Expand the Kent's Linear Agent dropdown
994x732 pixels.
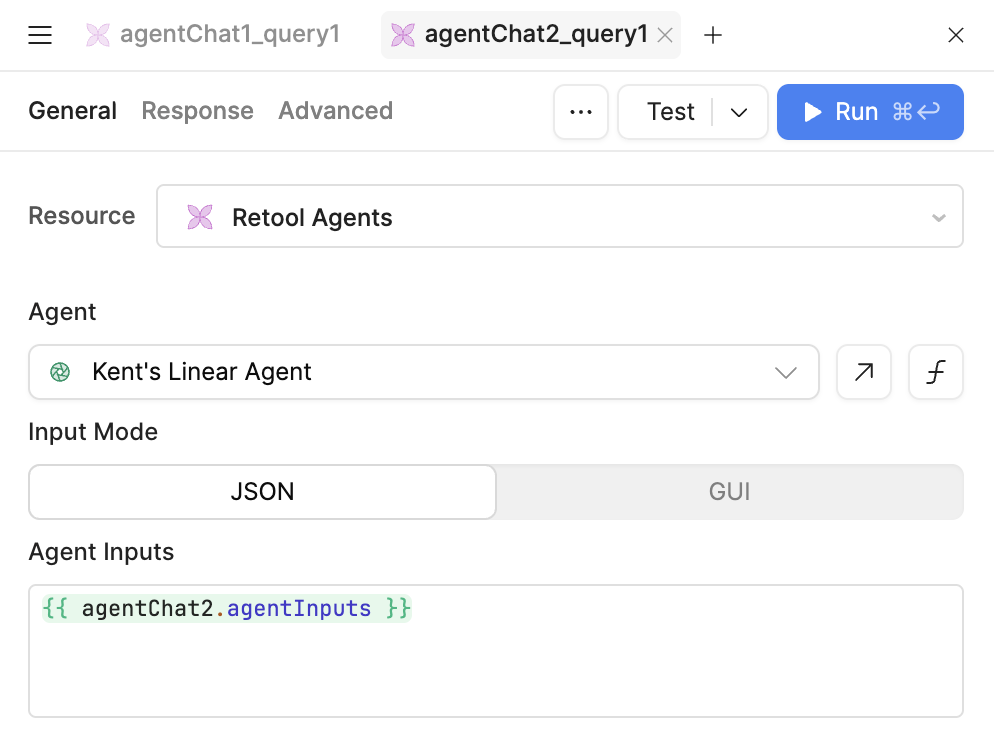424,372
